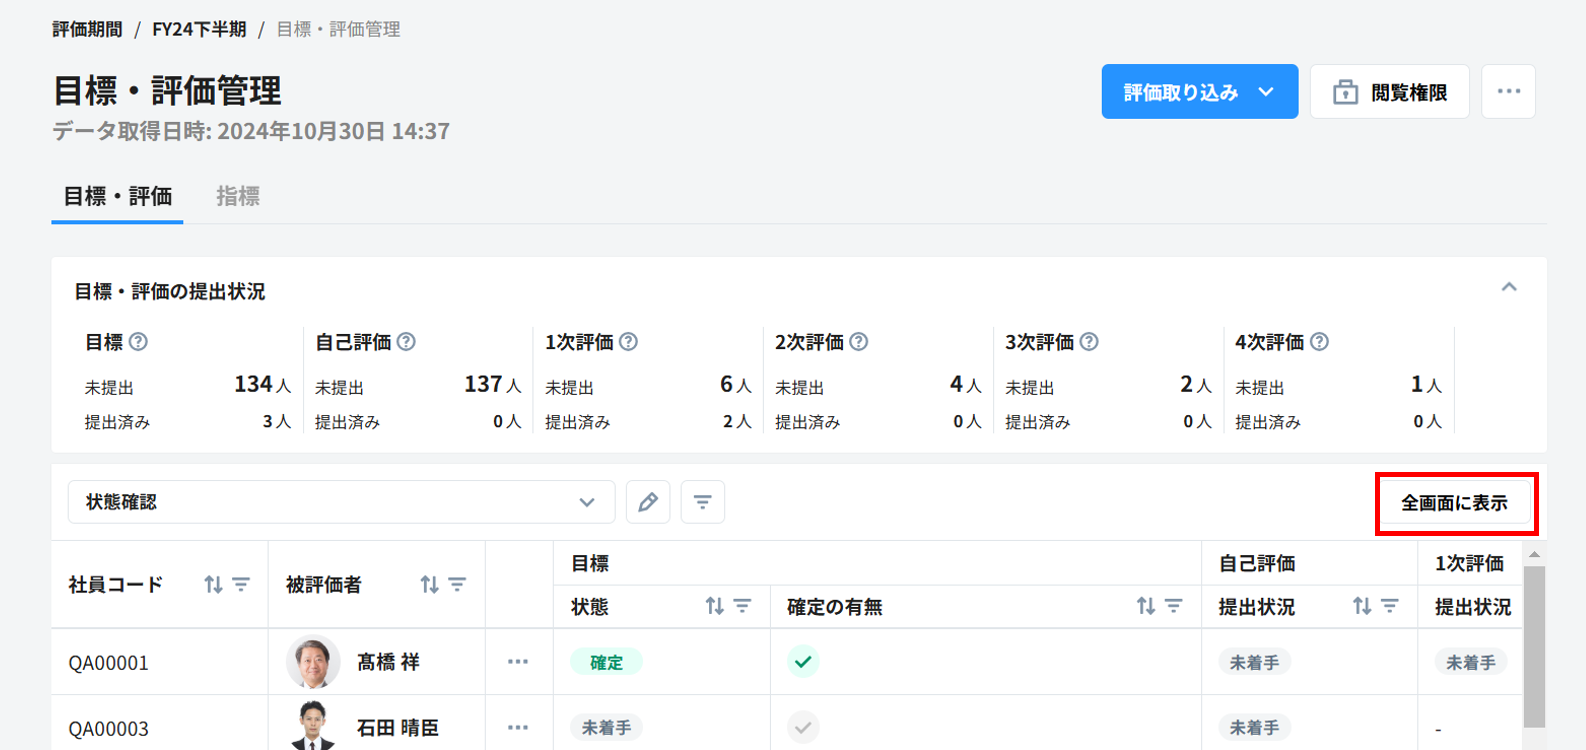
Task: Click the pencil edit icon beside 状態確認
Action: 648,502
